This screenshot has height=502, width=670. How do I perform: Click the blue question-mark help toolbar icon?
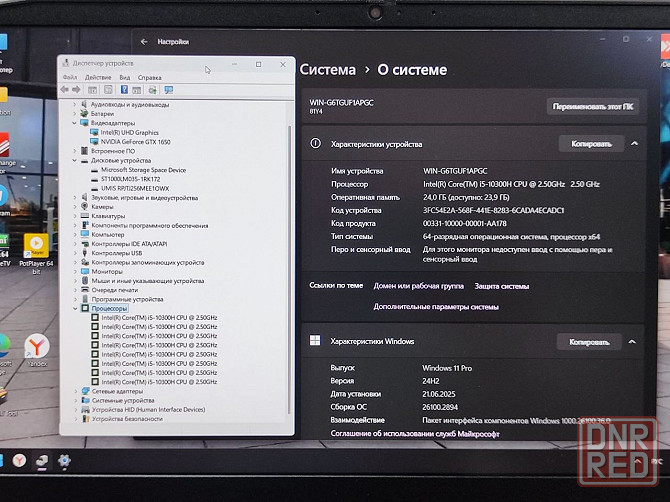point(124,90)
